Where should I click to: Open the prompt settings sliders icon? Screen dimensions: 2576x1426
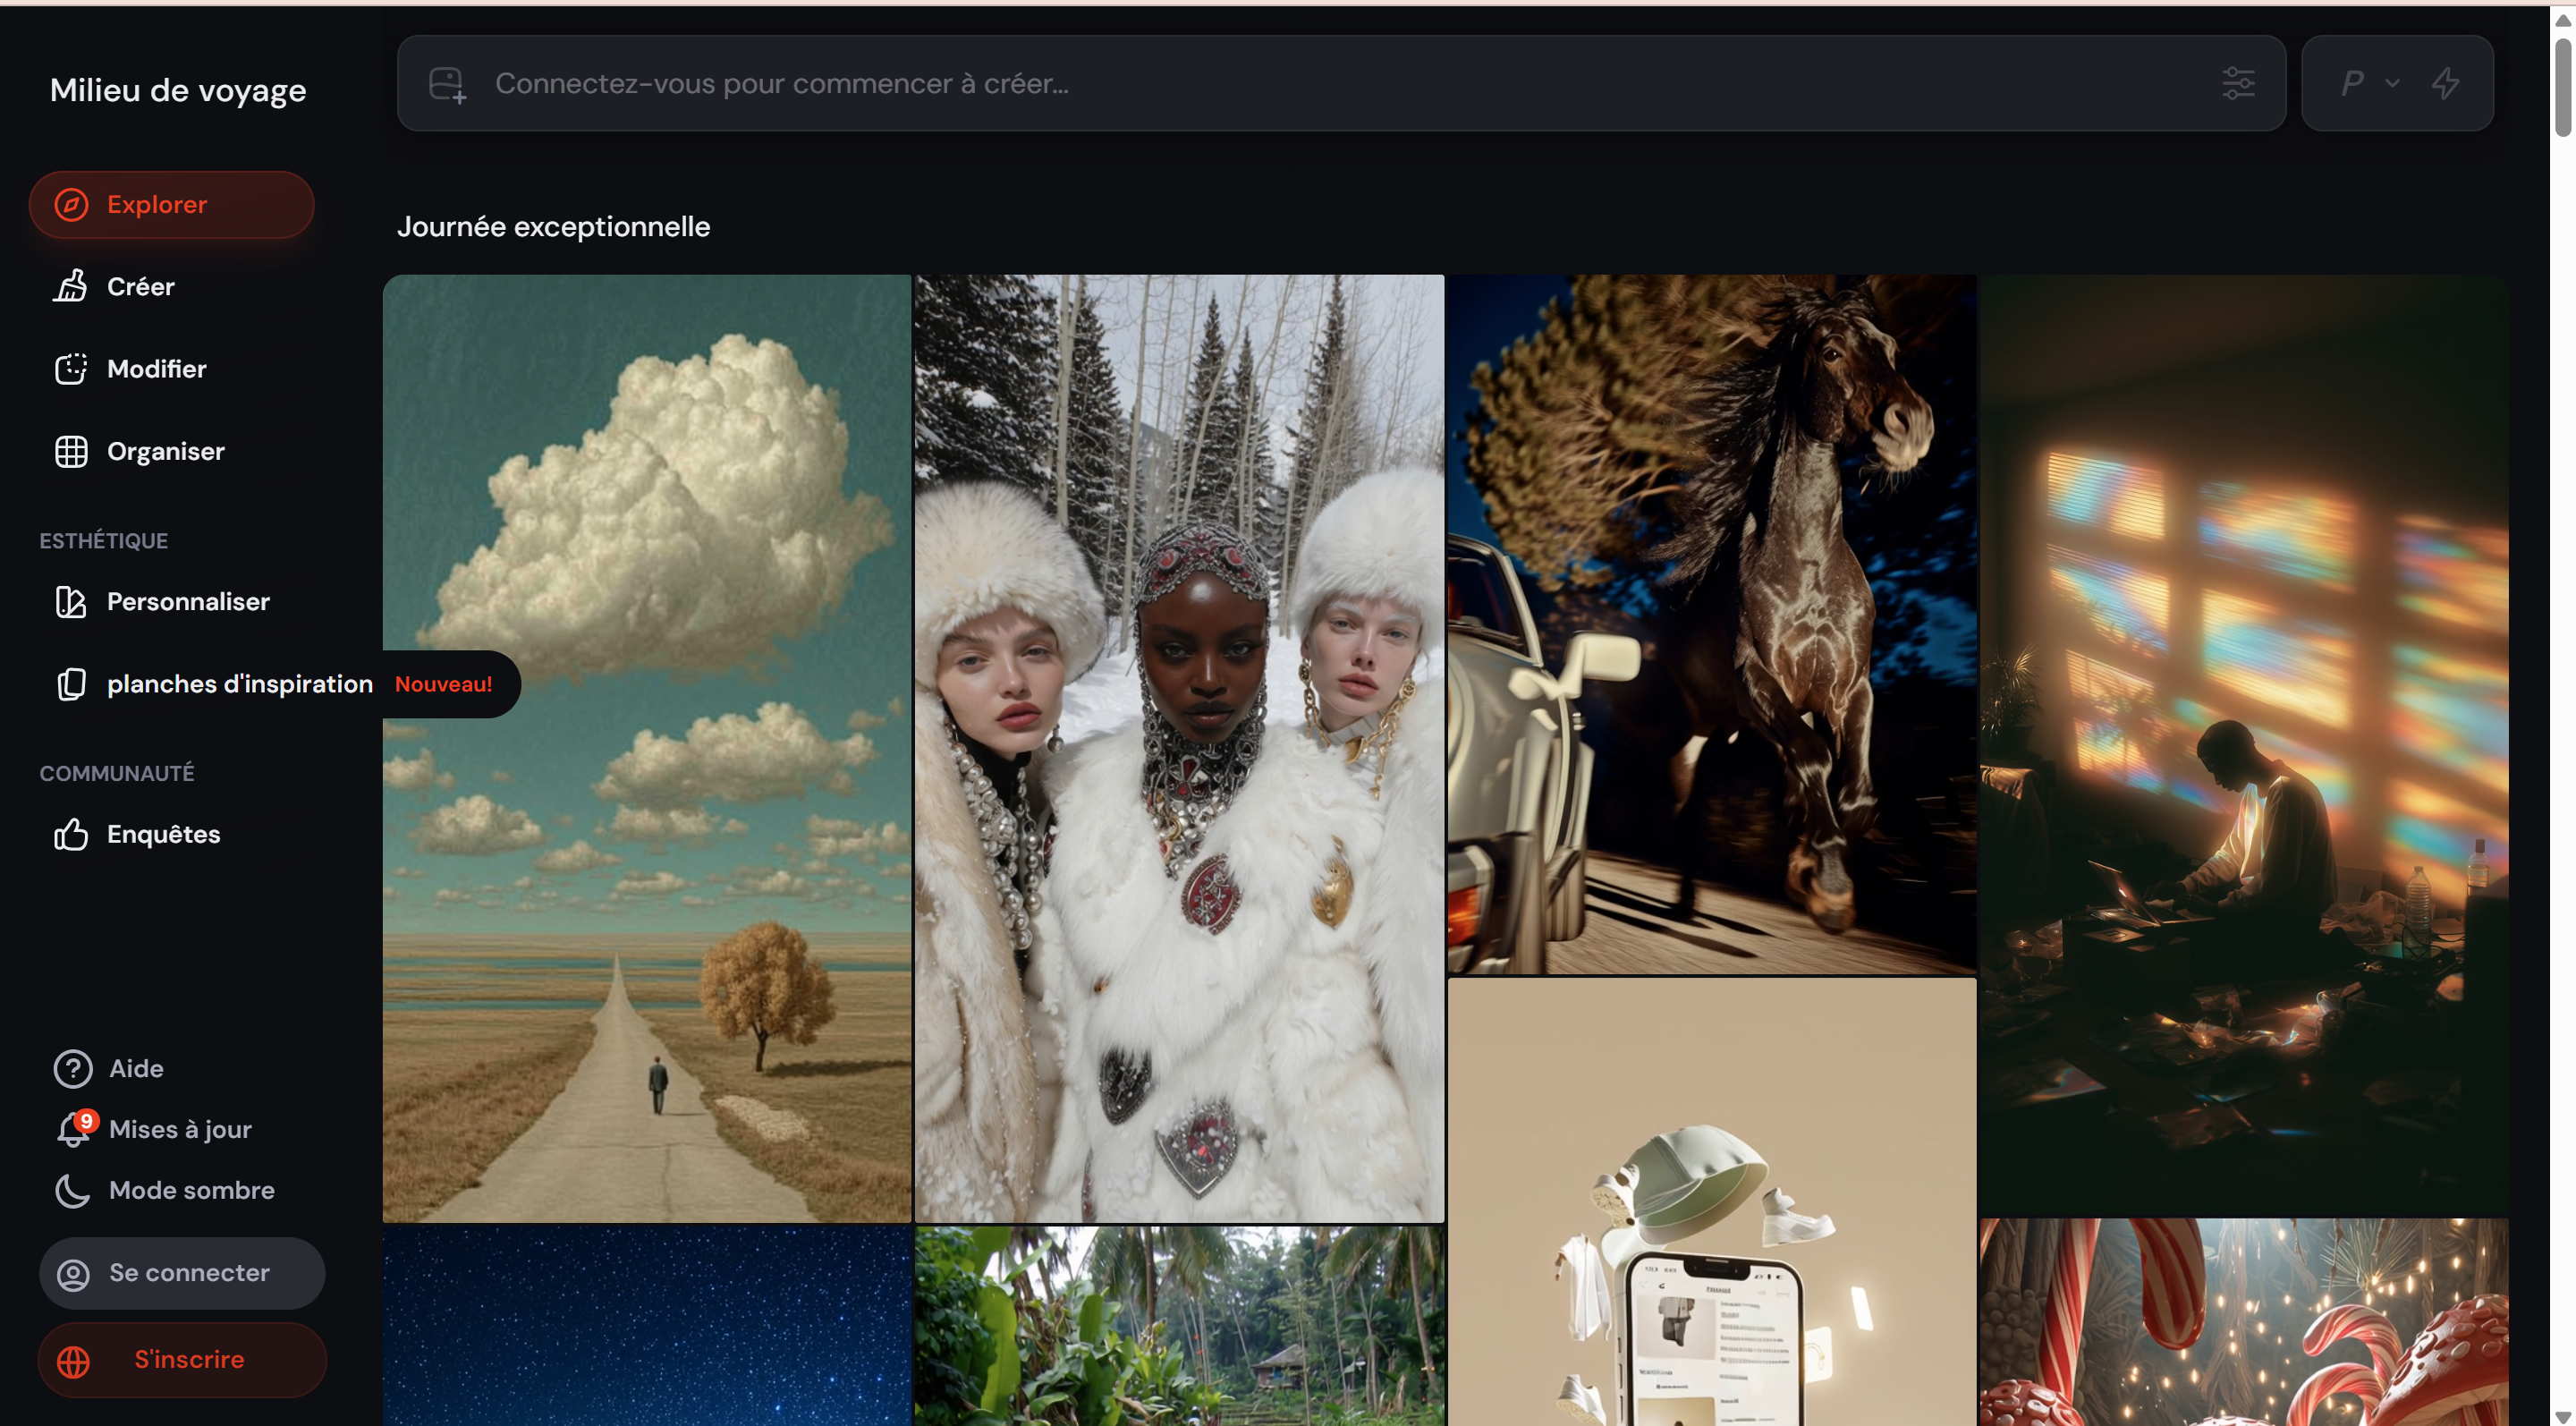tap(2237, 83)
